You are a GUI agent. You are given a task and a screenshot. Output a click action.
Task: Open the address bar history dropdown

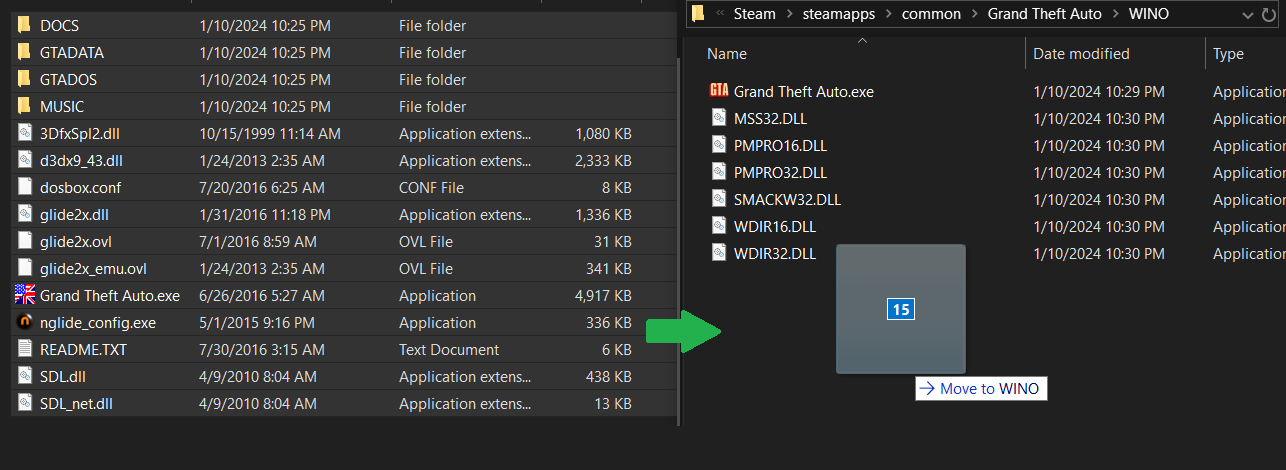[x=1247, y=15]
